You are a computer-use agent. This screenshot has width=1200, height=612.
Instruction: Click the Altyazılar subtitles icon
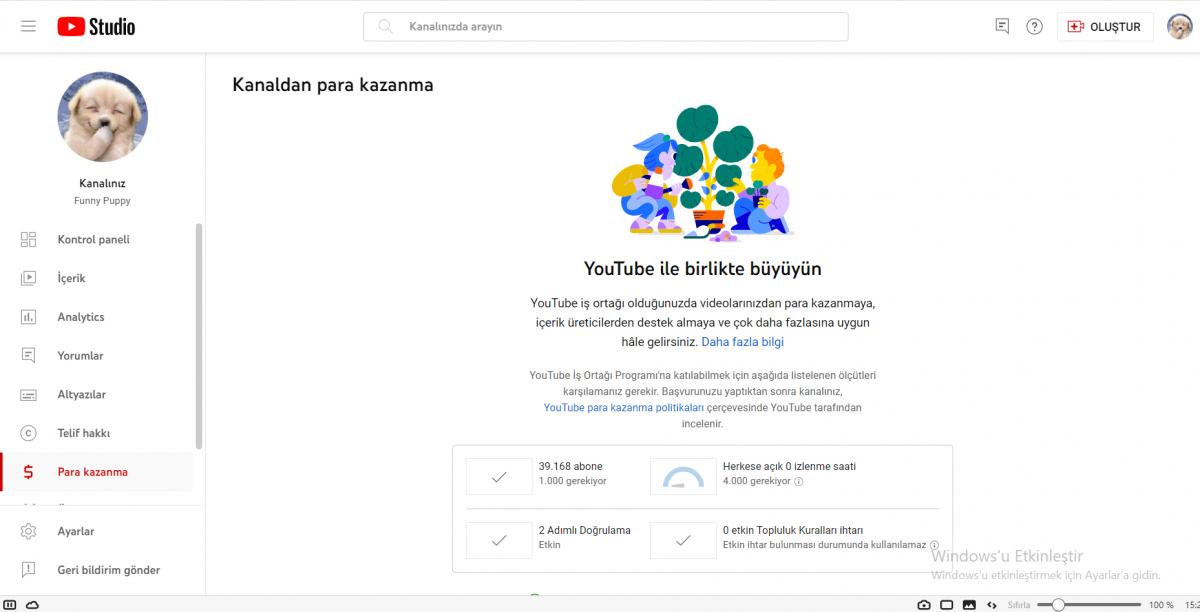click(28, 394)
